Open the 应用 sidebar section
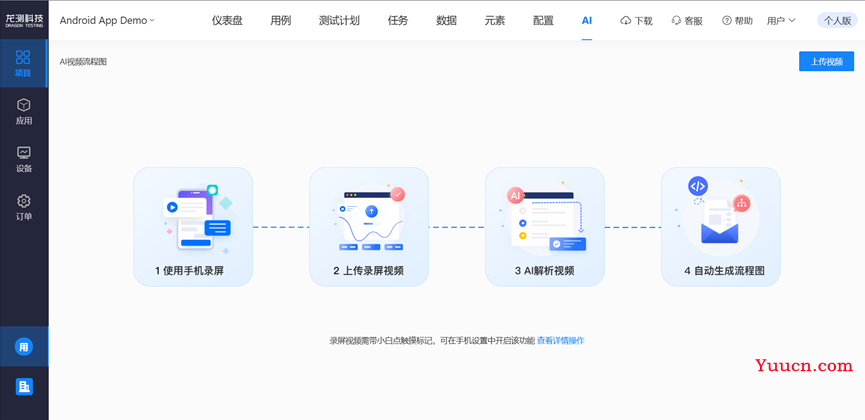Image resolution: width=865 pixels, height=420 pixels. tap(24, 111)
